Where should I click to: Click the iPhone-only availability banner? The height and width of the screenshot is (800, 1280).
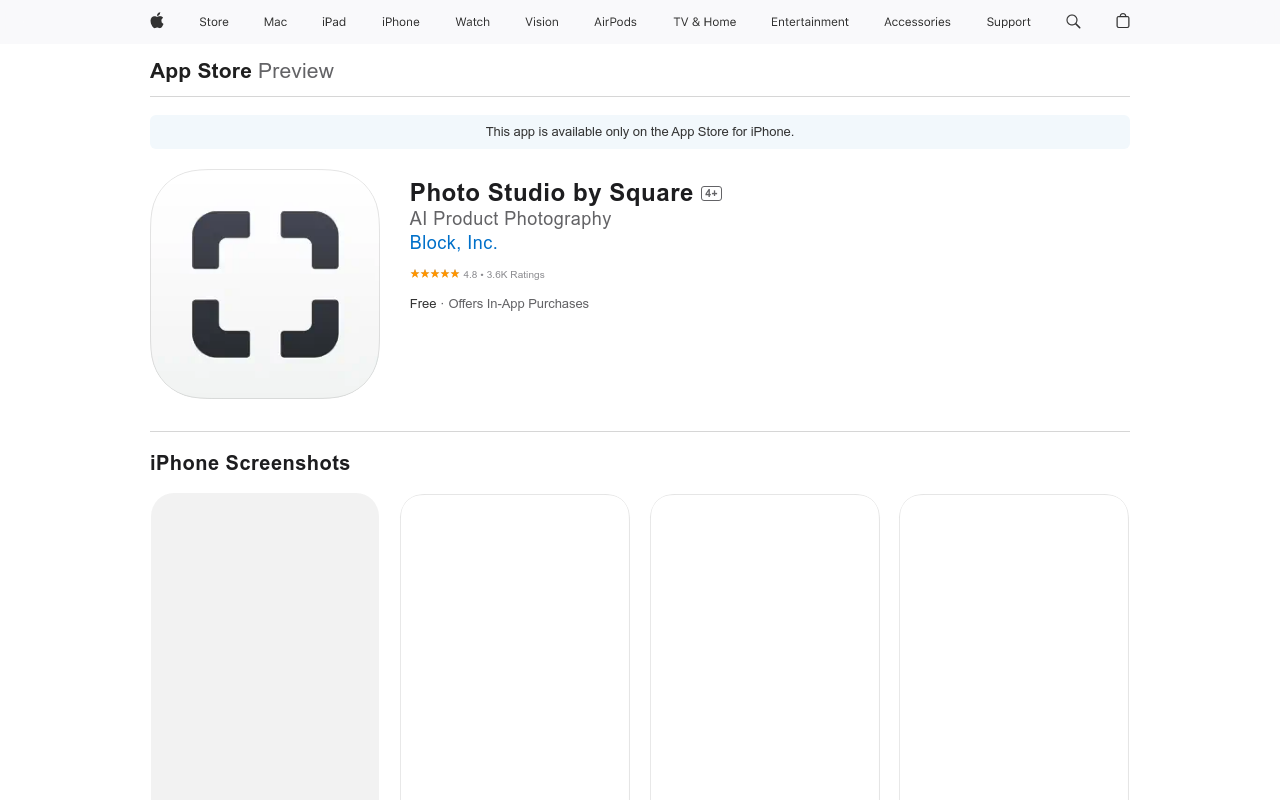640,132
